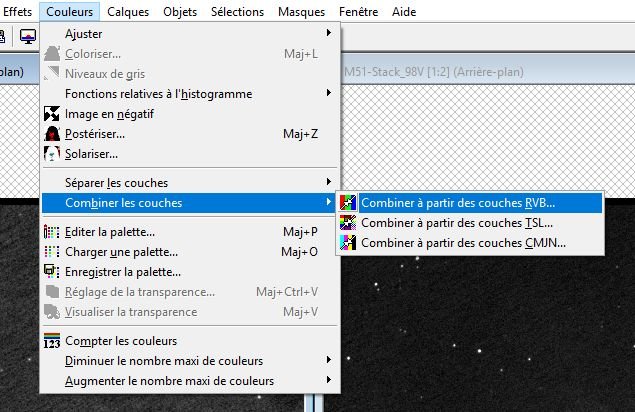Click the Compter les couleurs 123 icon
The image size is (635, 412).
click(x=52, y=341)
